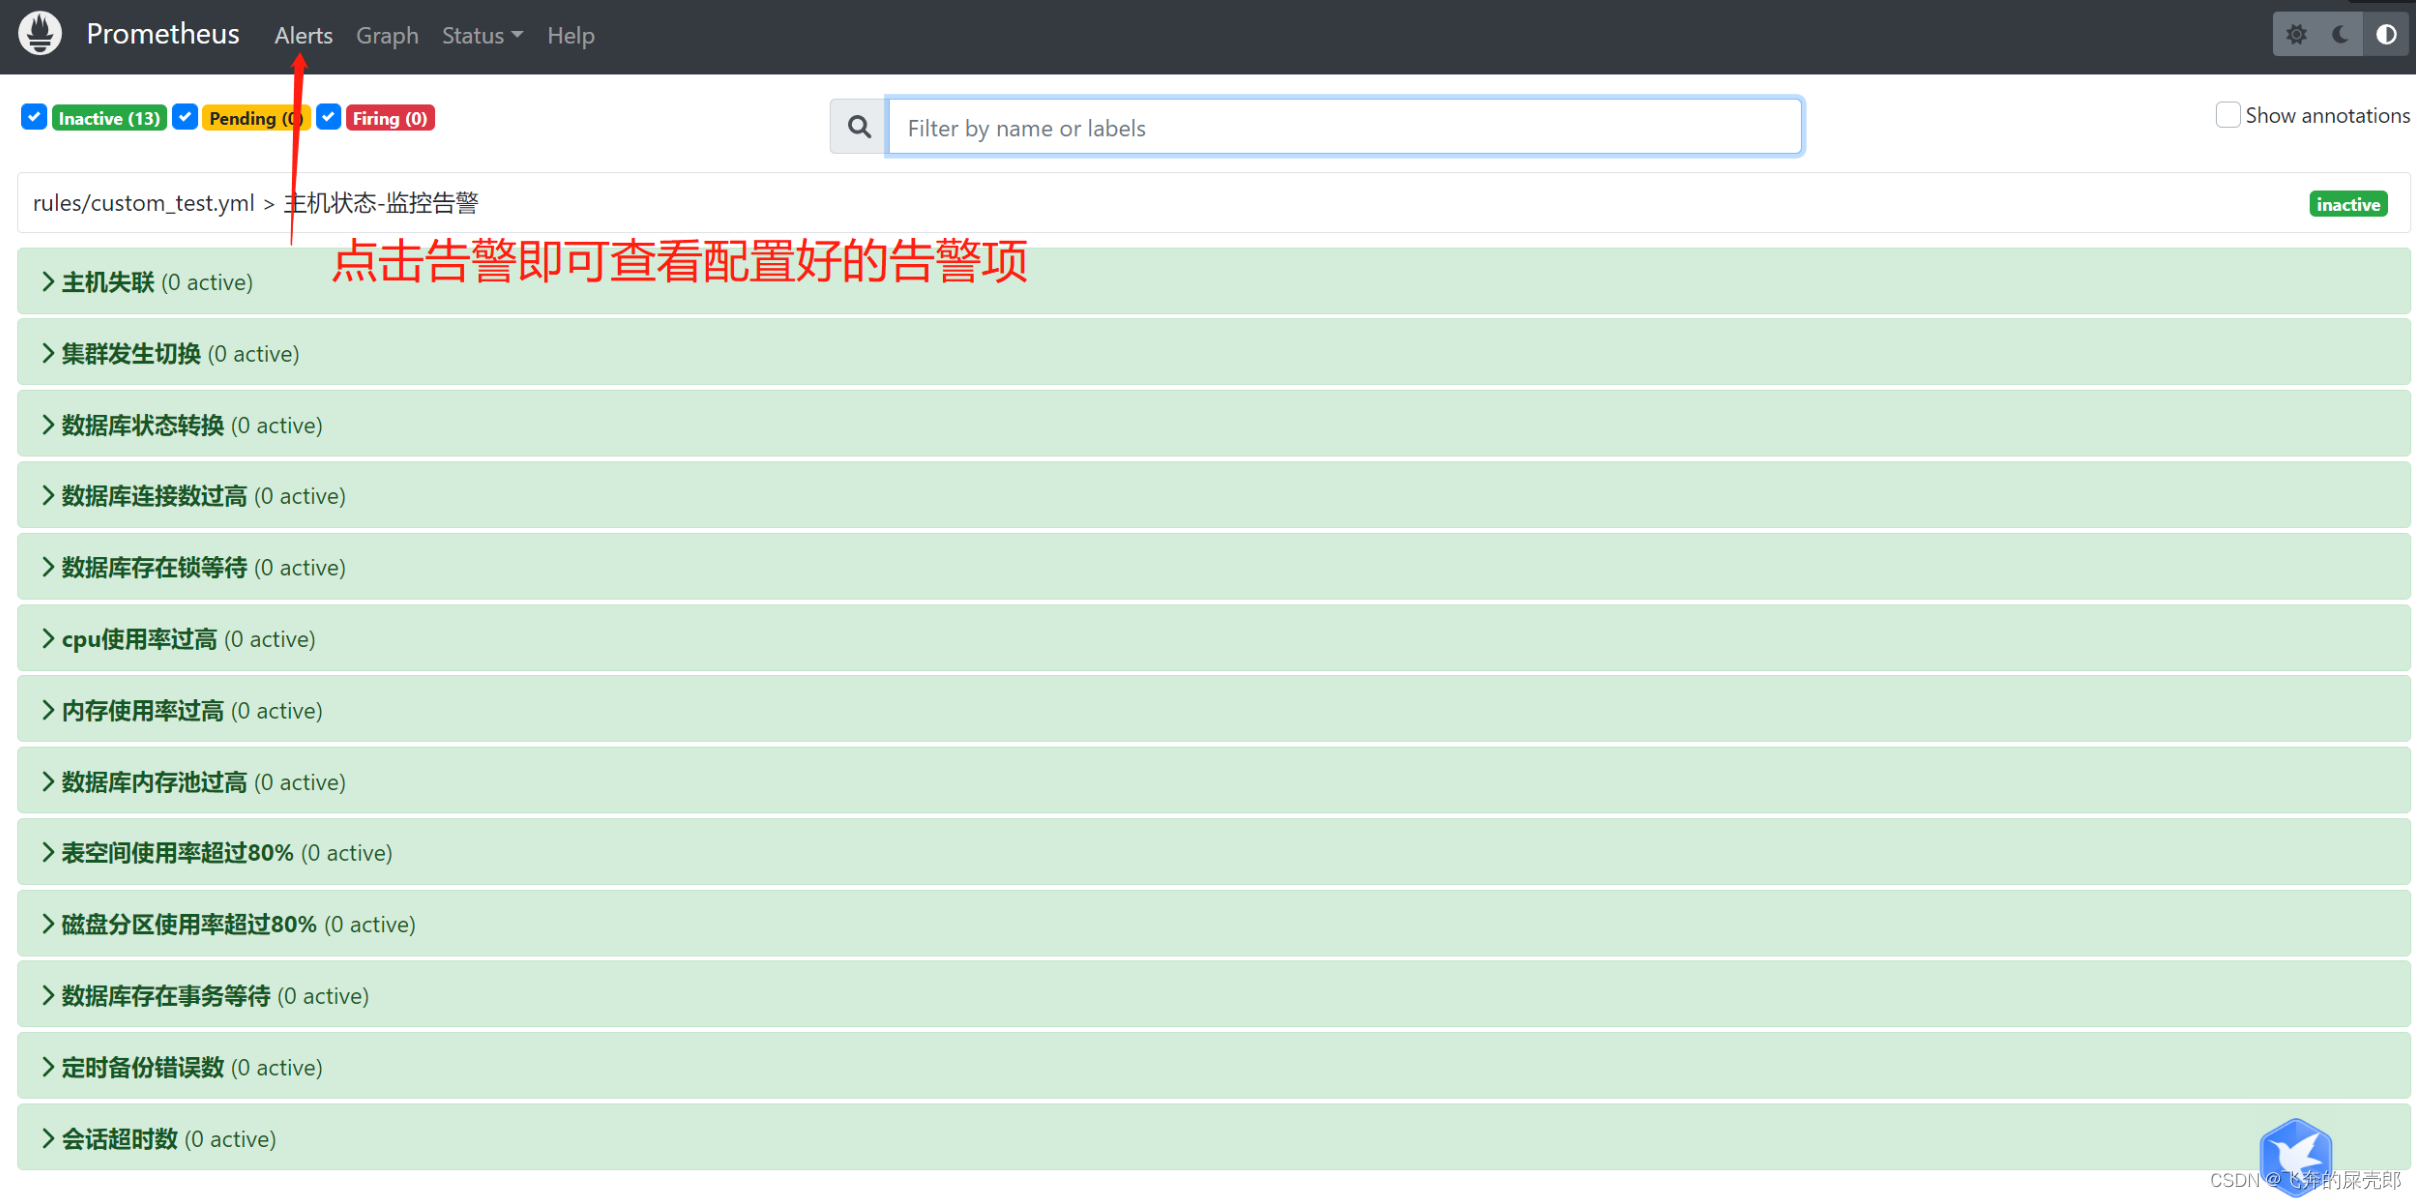The image size is (2416, 1199).
Task: Click the search magnifier icon
Action: [x=857, y=126]
